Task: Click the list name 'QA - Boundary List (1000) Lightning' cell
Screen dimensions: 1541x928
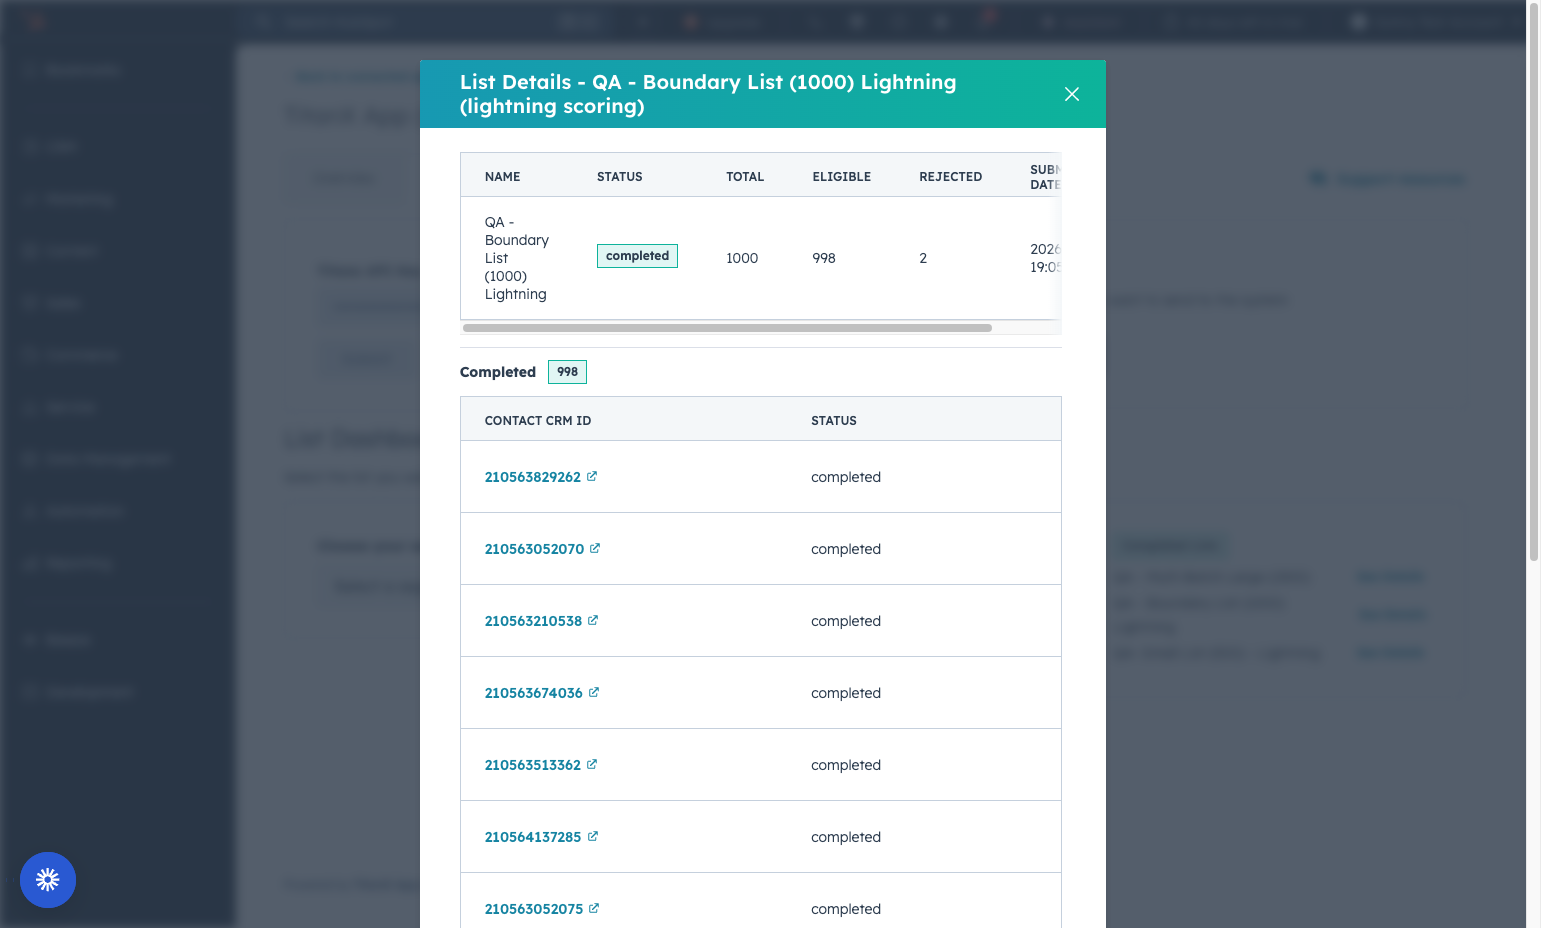Action: [517, 258]
